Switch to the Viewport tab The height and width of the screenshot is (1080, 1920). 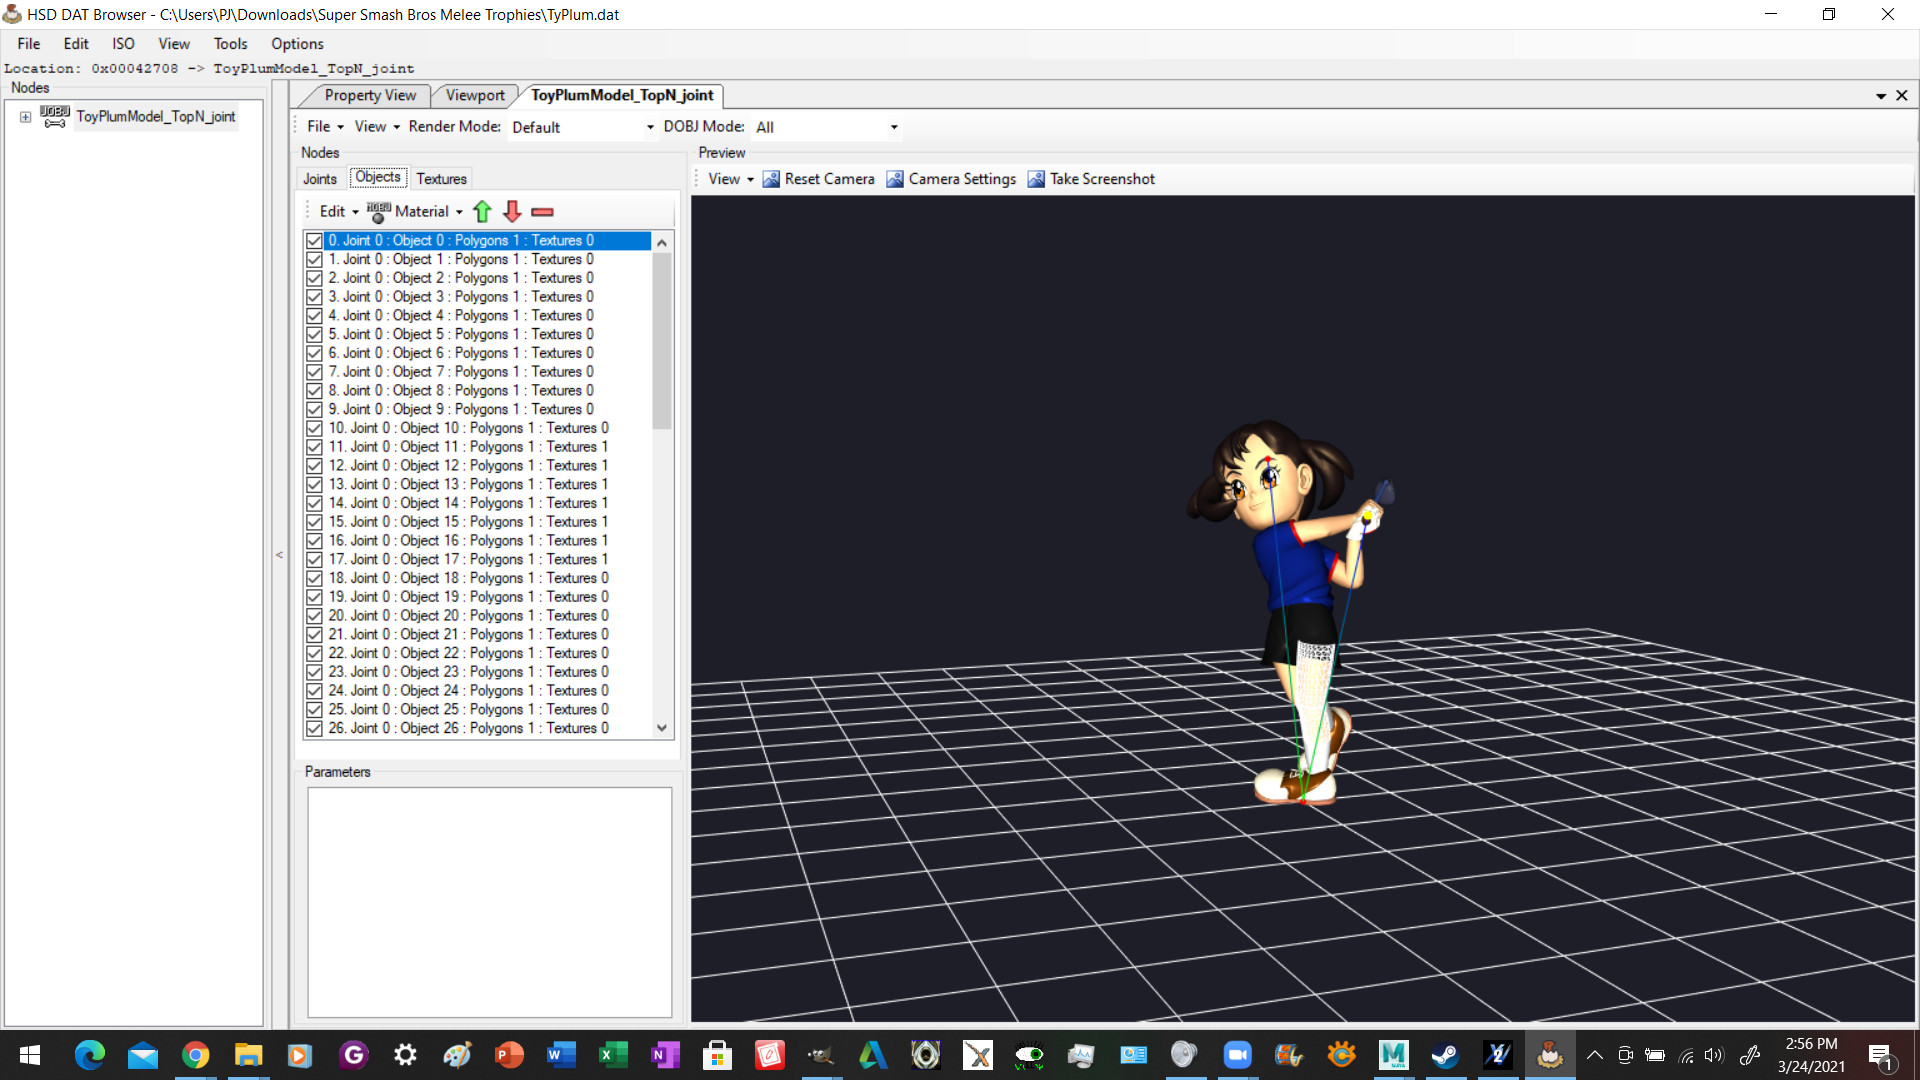point(475,95)
